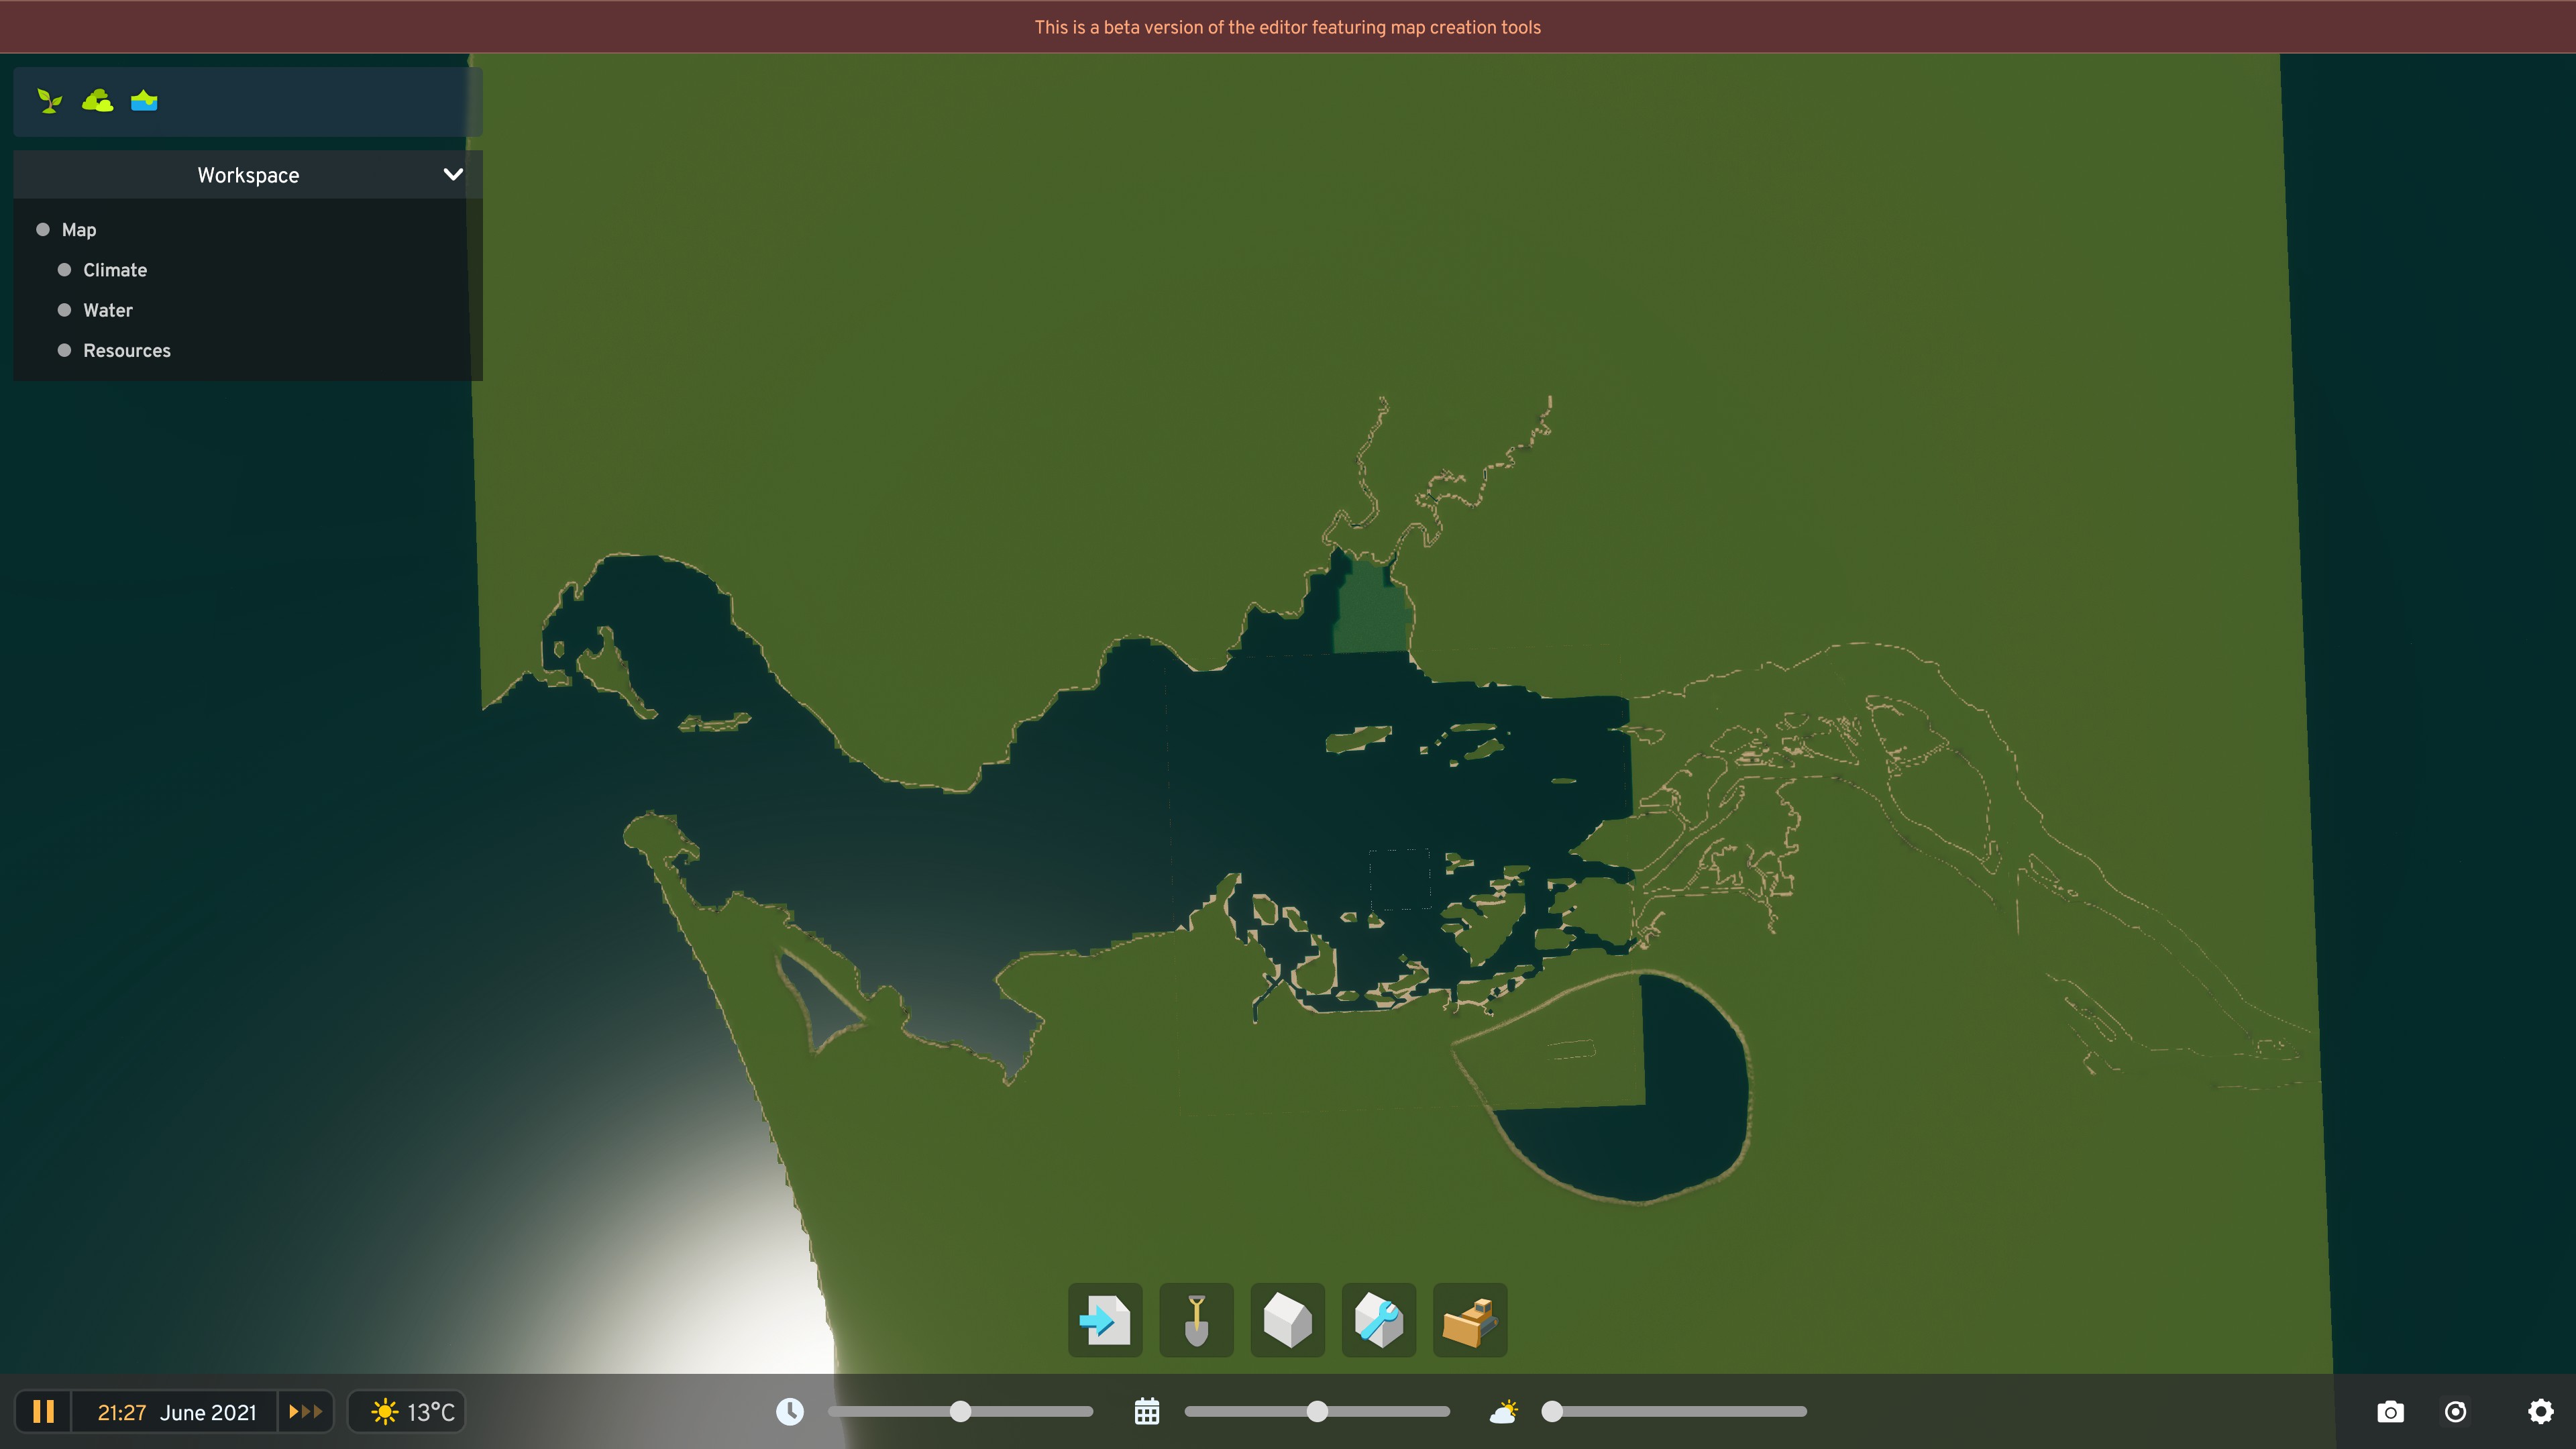The image size is (2576, 1449).
Task: Open settings gear icon
Action: click(2541, 1412)
